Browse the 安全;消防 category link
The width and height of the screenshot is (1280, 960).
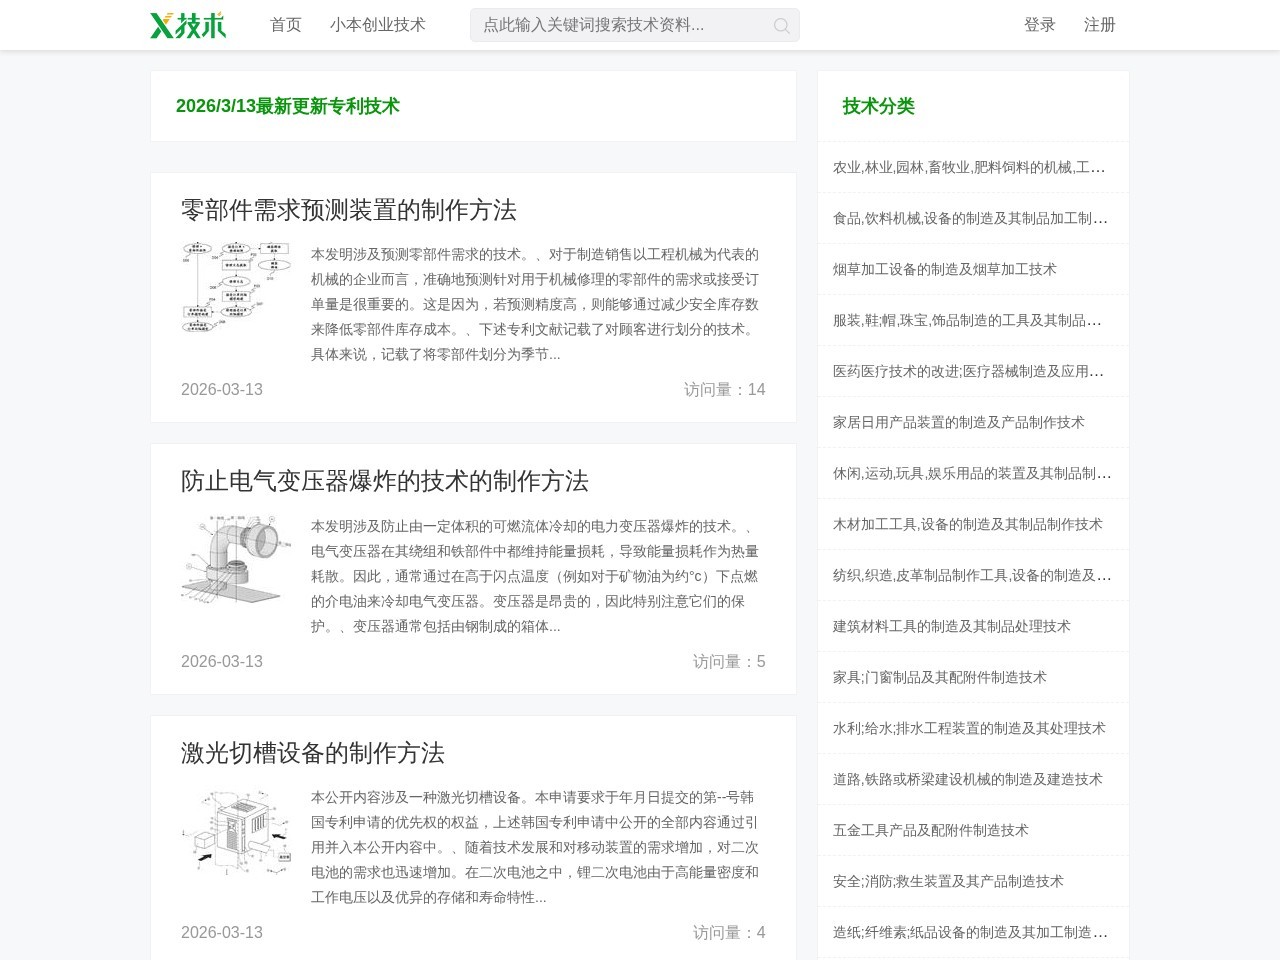(948, 881)
